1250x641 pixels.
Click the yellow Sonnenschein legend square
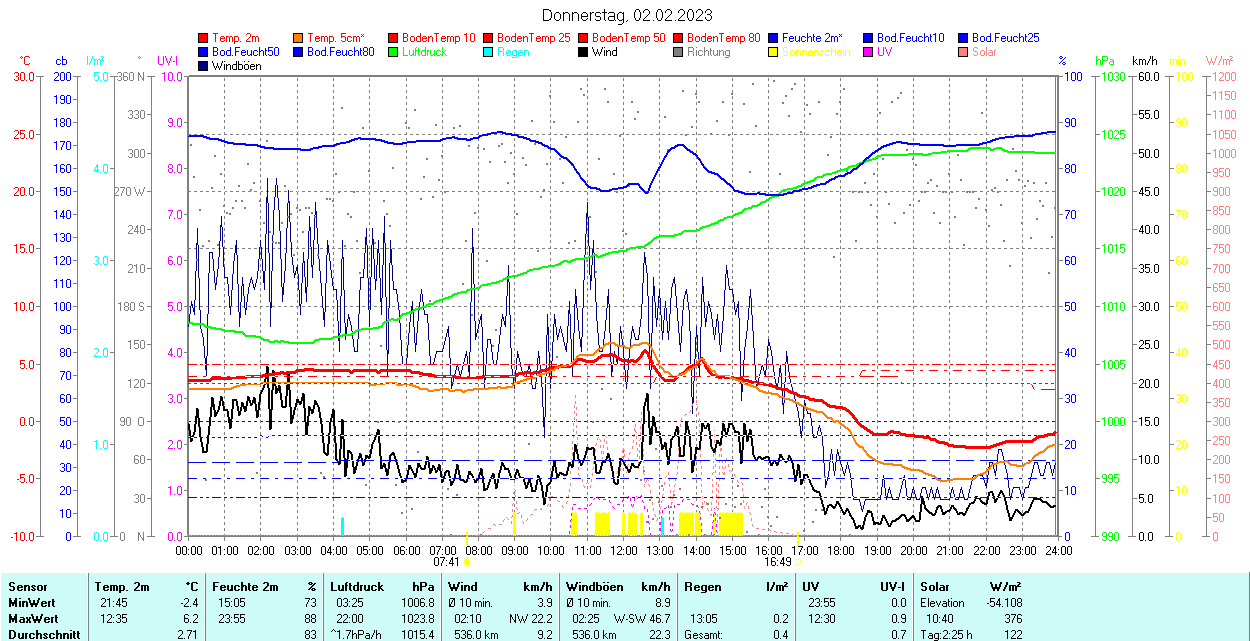pos(774,52)
